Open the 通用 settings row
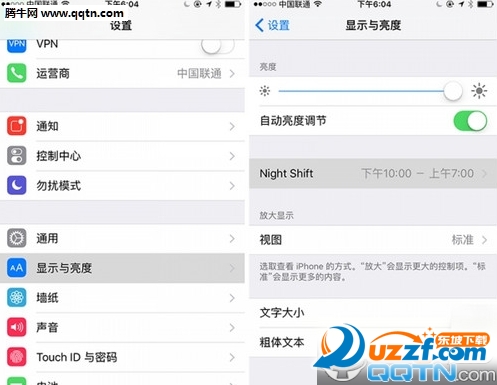Image resolution: width=497 pixels, height=385 pixels. pyautogui.click(x=122, y=239)
